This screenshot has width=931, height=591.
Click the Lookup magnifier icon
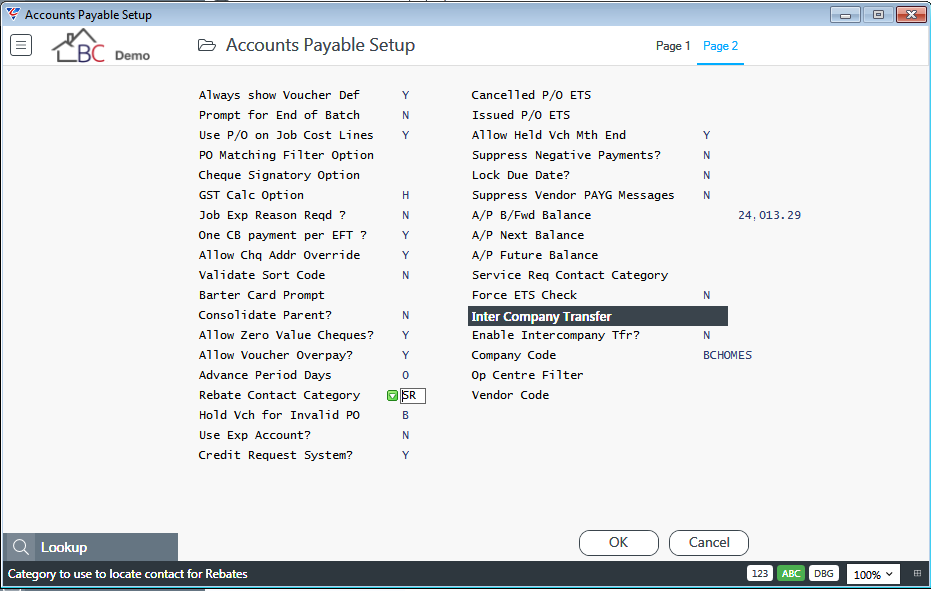click(x=21, y=547)
